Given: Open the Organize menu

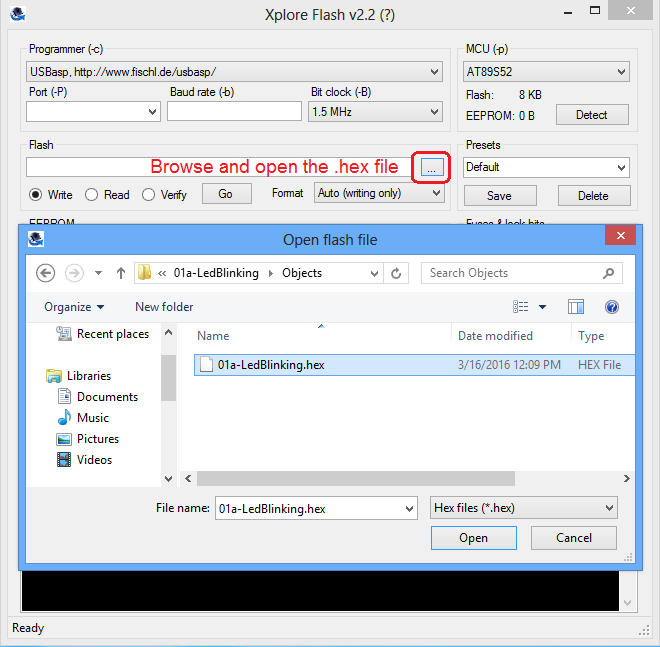Looking at the screenshot, I should point(74,307).
